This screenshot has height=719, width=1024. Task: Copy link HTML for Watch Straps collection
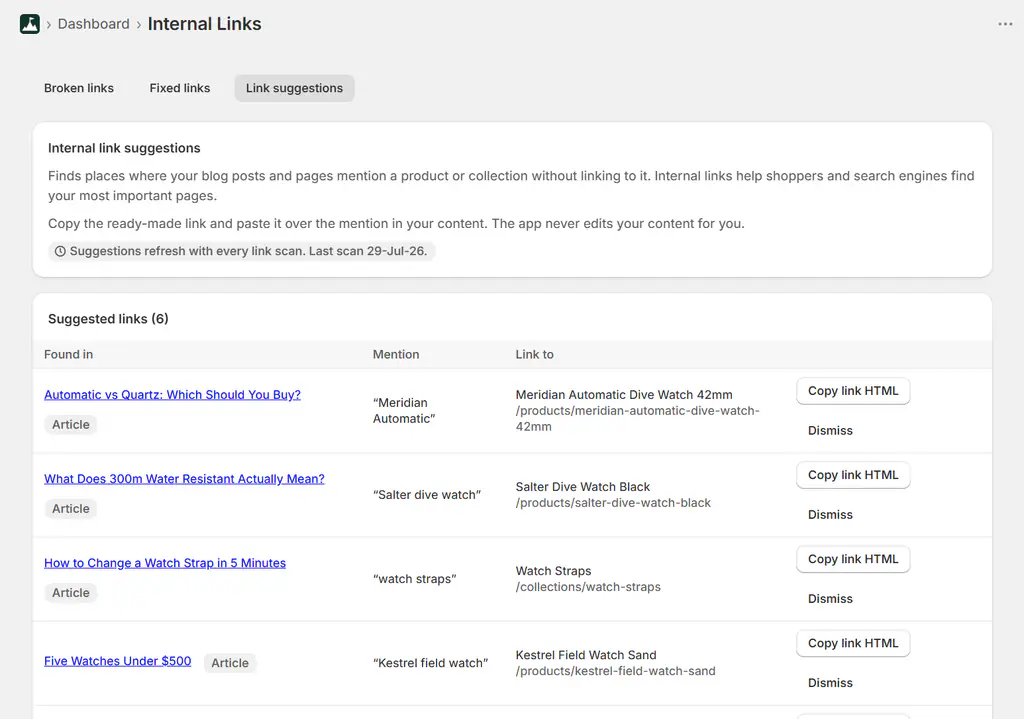coord(853,560)
